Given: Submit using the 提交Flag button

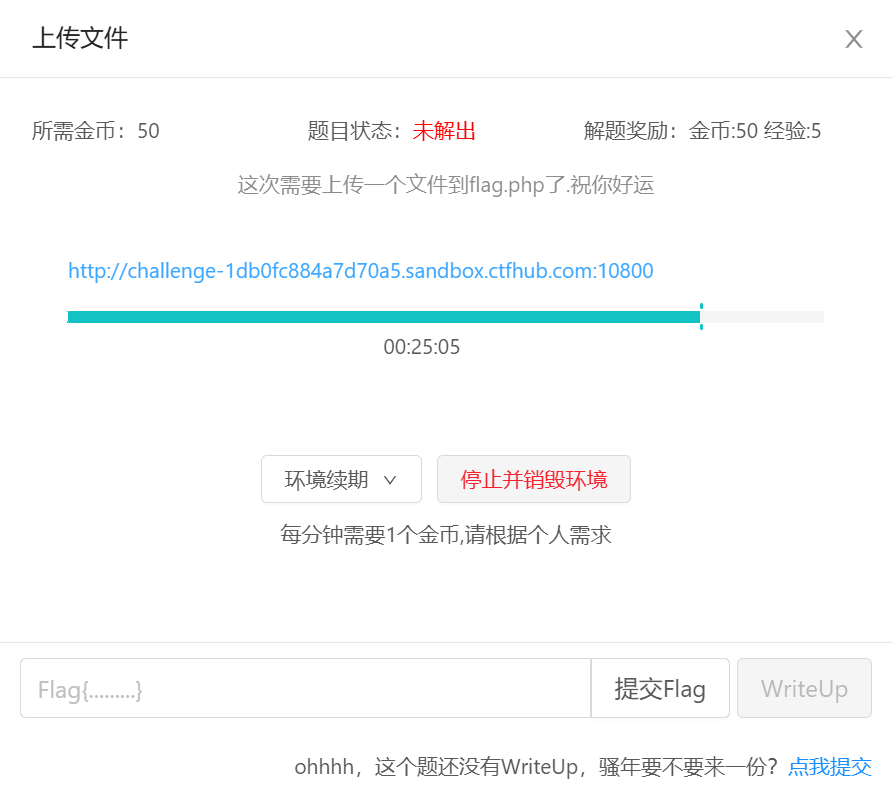Looking at the screenshot, I should [x=660, y=688].
